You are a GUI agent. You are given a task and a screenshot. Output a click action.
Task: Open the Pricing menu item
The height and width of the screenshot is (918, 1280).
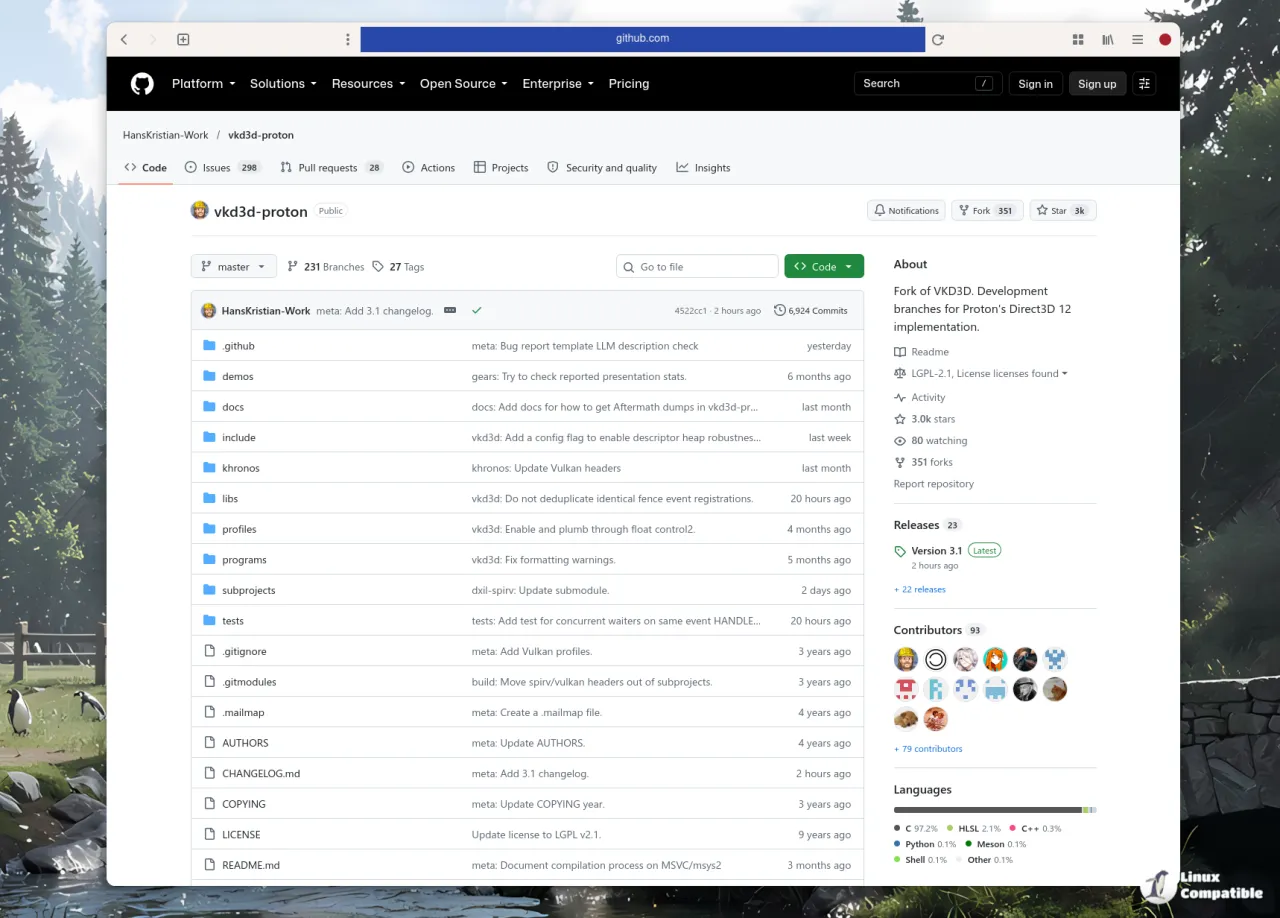(629, 84)
